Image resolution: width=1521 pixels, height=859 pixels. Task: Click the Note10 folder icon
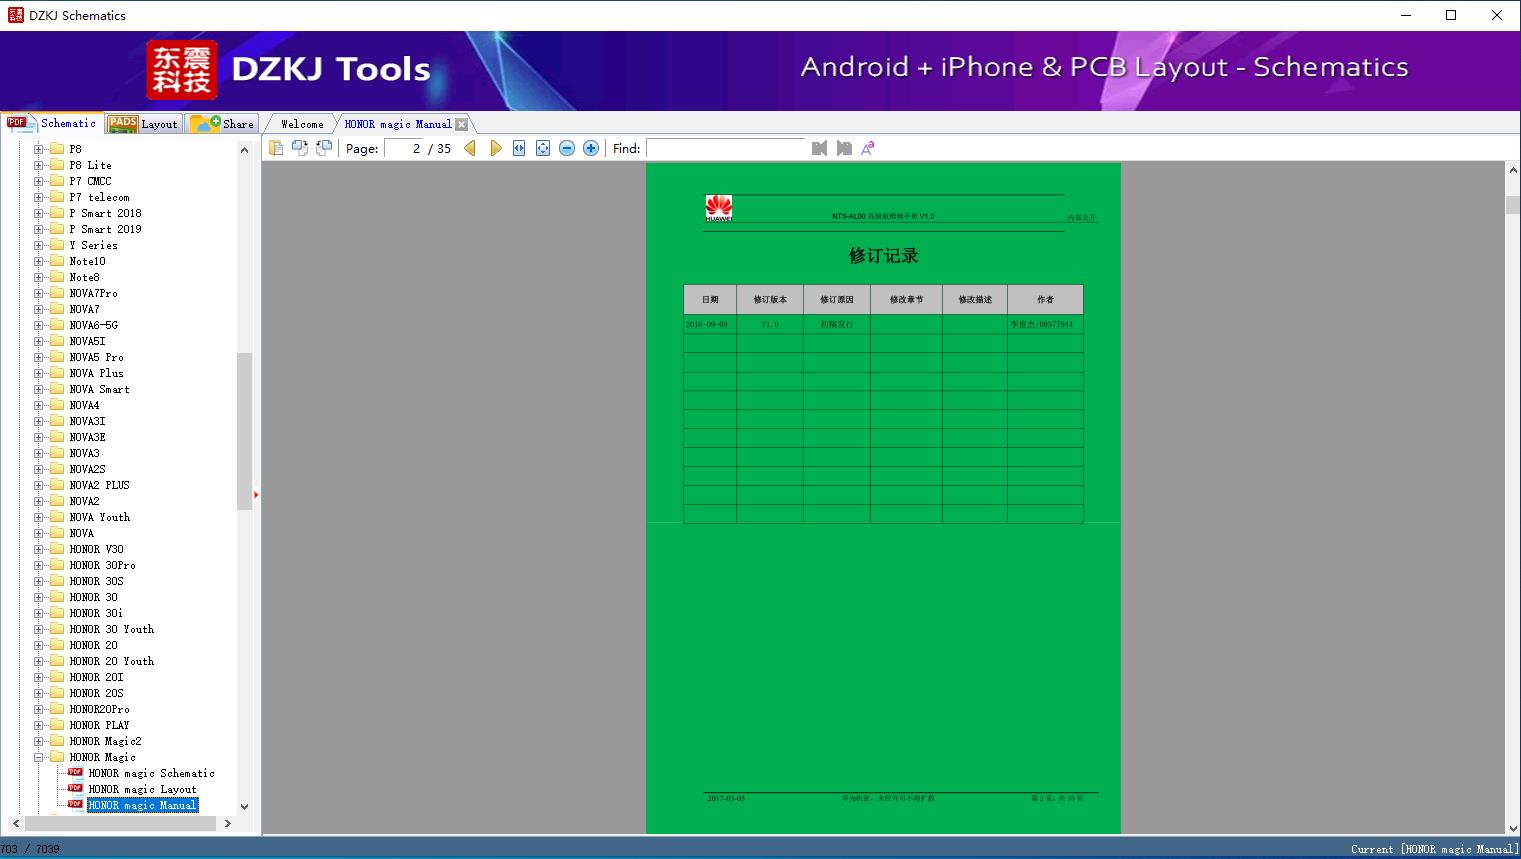57,261
